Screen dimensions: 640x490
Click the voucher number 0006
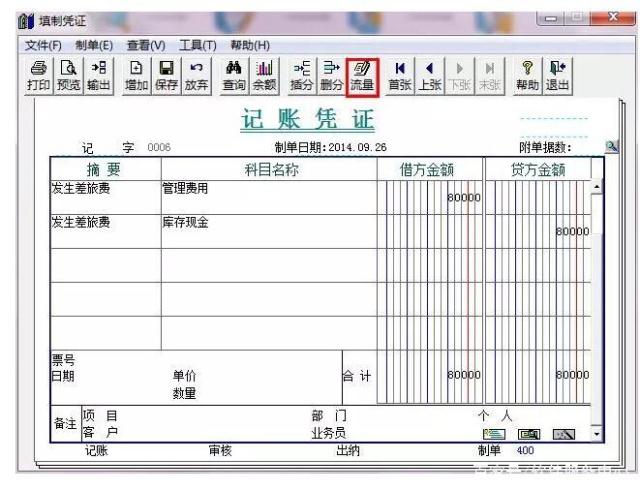tap(159, 147)
